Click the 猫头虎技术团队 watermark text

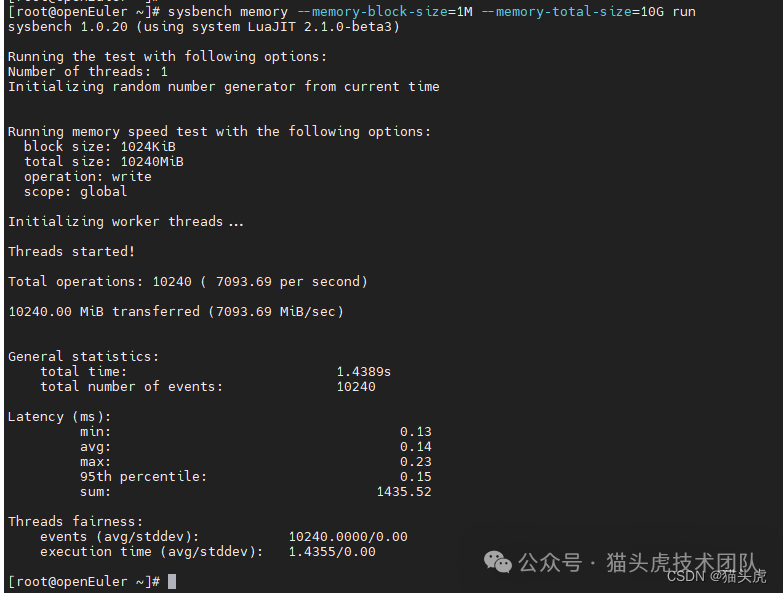pyautogui.click(x=681, y=562)
